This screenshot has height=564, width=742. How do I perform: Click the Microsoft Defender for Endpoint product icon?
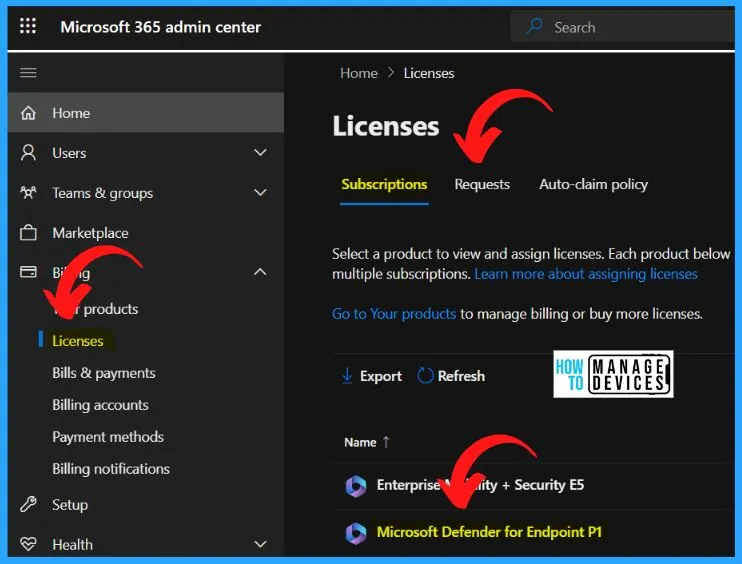[356, 533]
